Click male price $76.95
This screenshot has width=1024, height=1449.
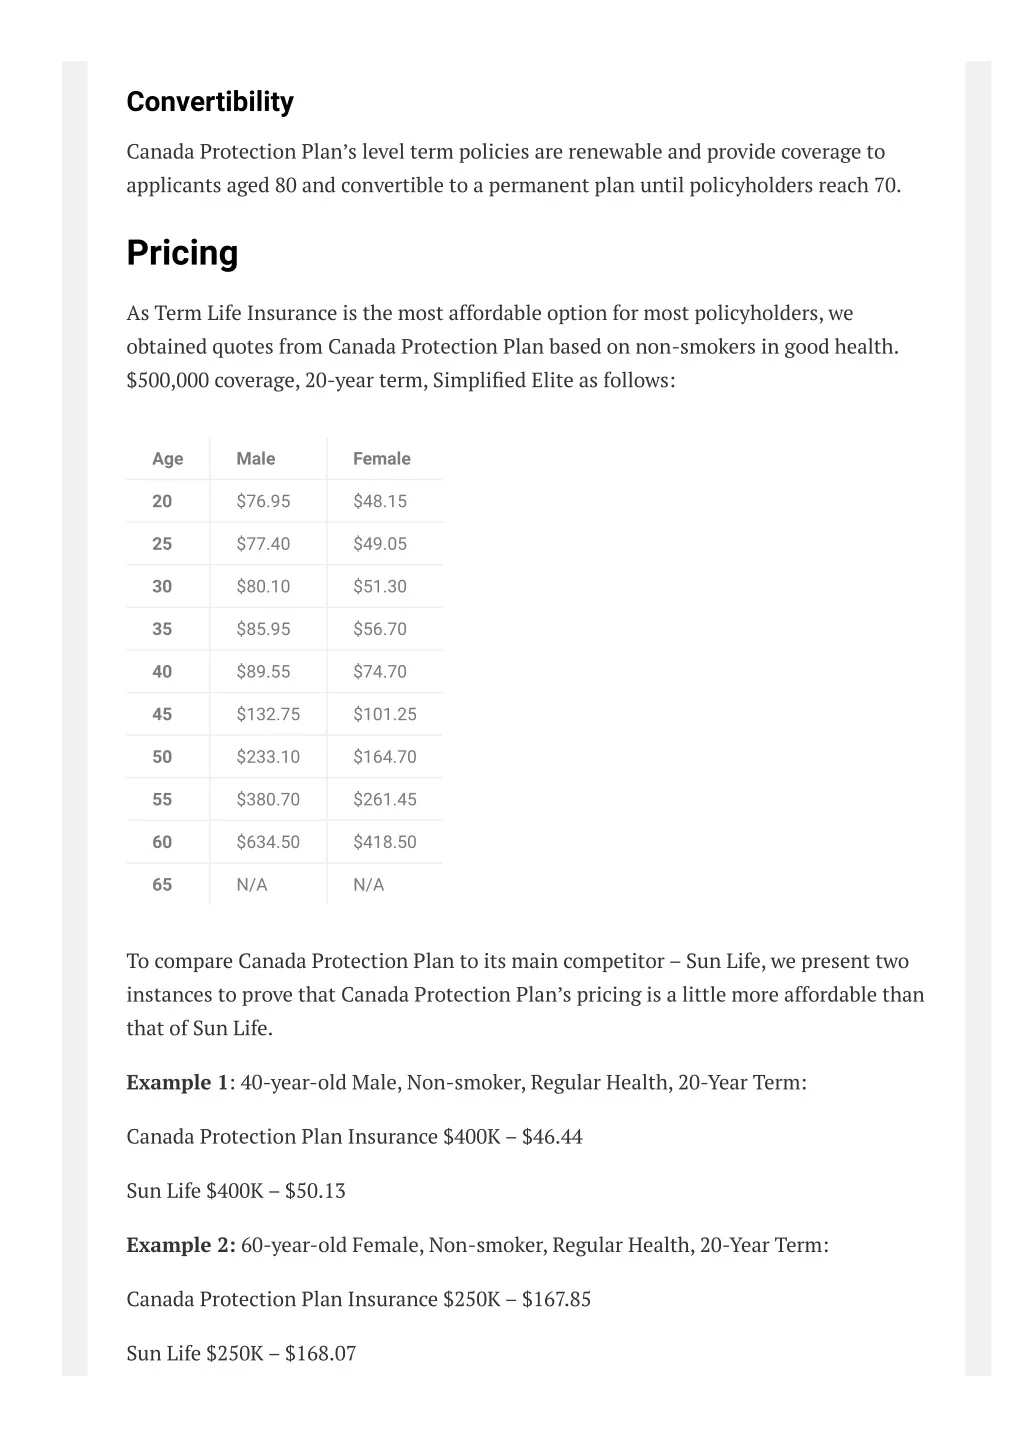click(x=263, y=501)
